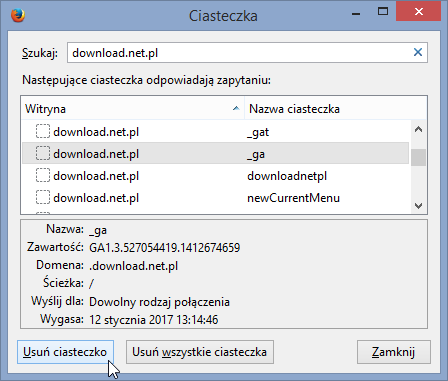
Task: Click the download.net.pl site in downloadnetpl row
Action: (96, 176)
